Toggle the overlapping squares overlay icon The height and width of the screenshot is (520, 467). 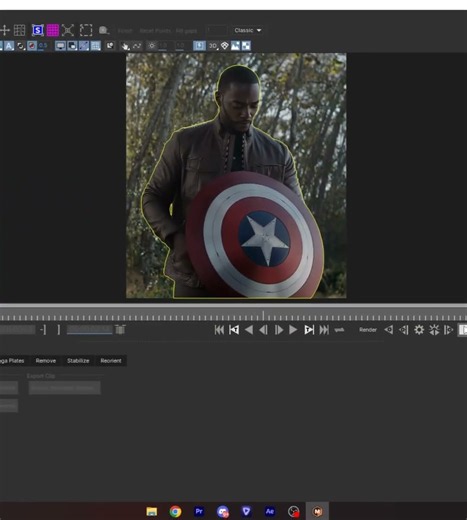coord(72,46)
